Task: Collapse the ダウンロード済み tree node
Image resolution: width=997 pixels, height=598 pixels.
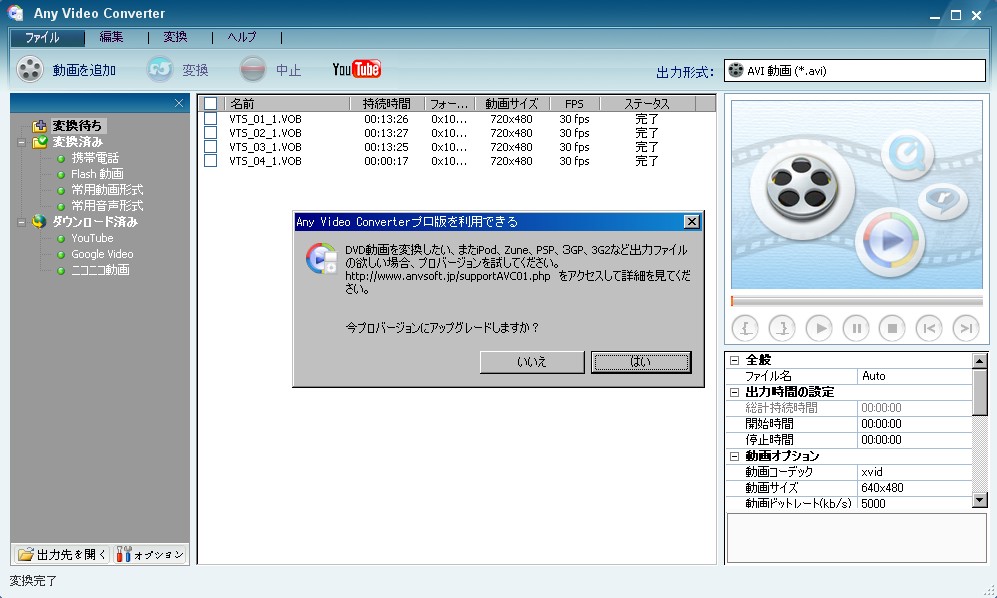Action: coord(22,222)
